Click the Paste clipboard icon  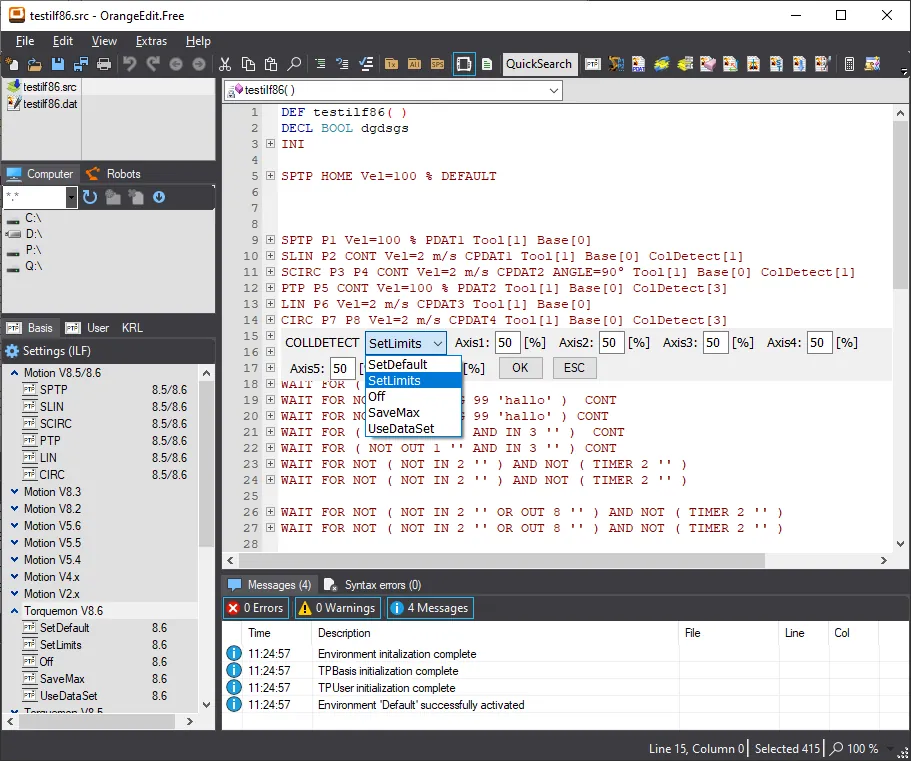click(271, 64)
